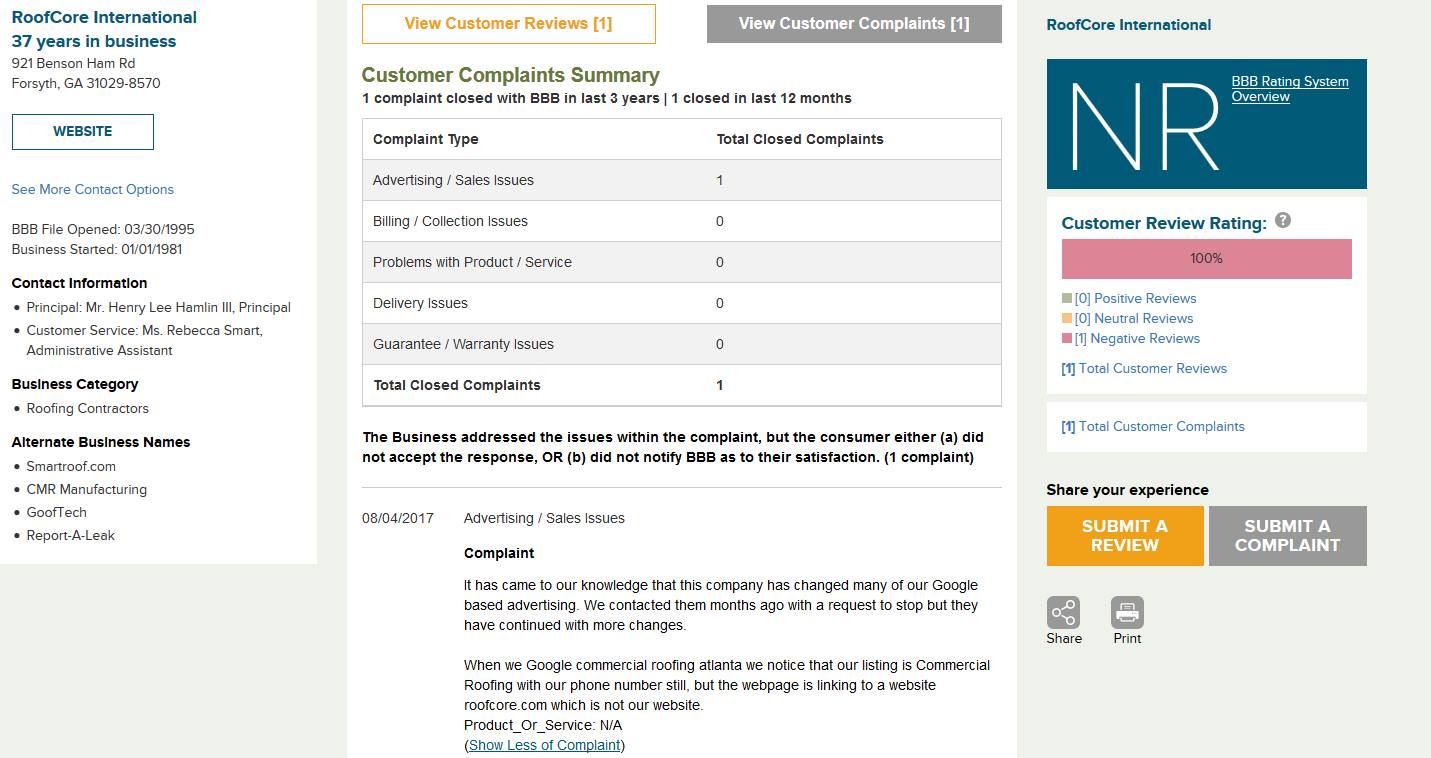This screenshot has height=758, width=1431.
Task: Open Total Customer Complaints link
Action: (1153, 426)
